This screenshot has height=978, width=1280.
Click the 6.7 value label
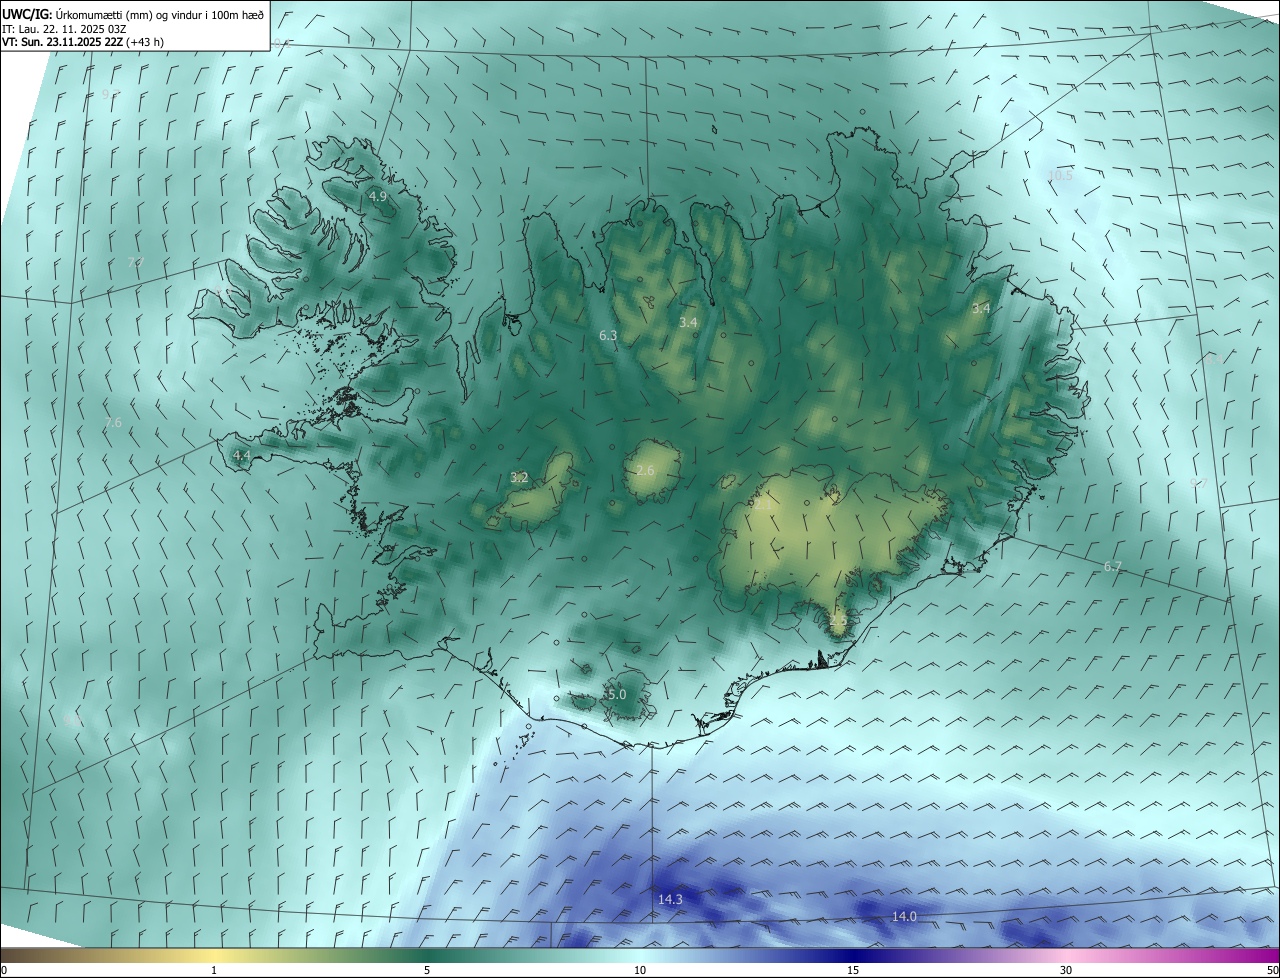1113,567
